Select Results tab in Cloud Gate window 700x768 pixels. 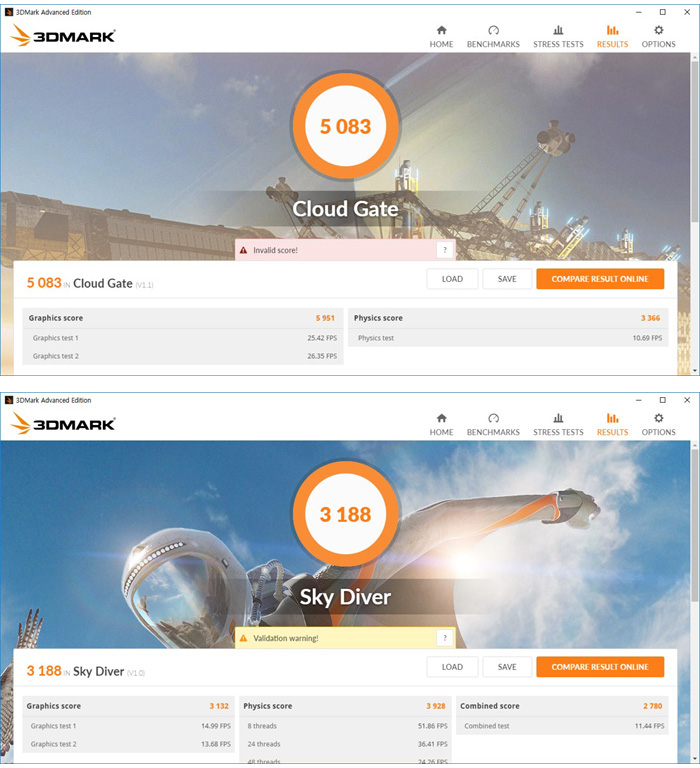point(612,37)
